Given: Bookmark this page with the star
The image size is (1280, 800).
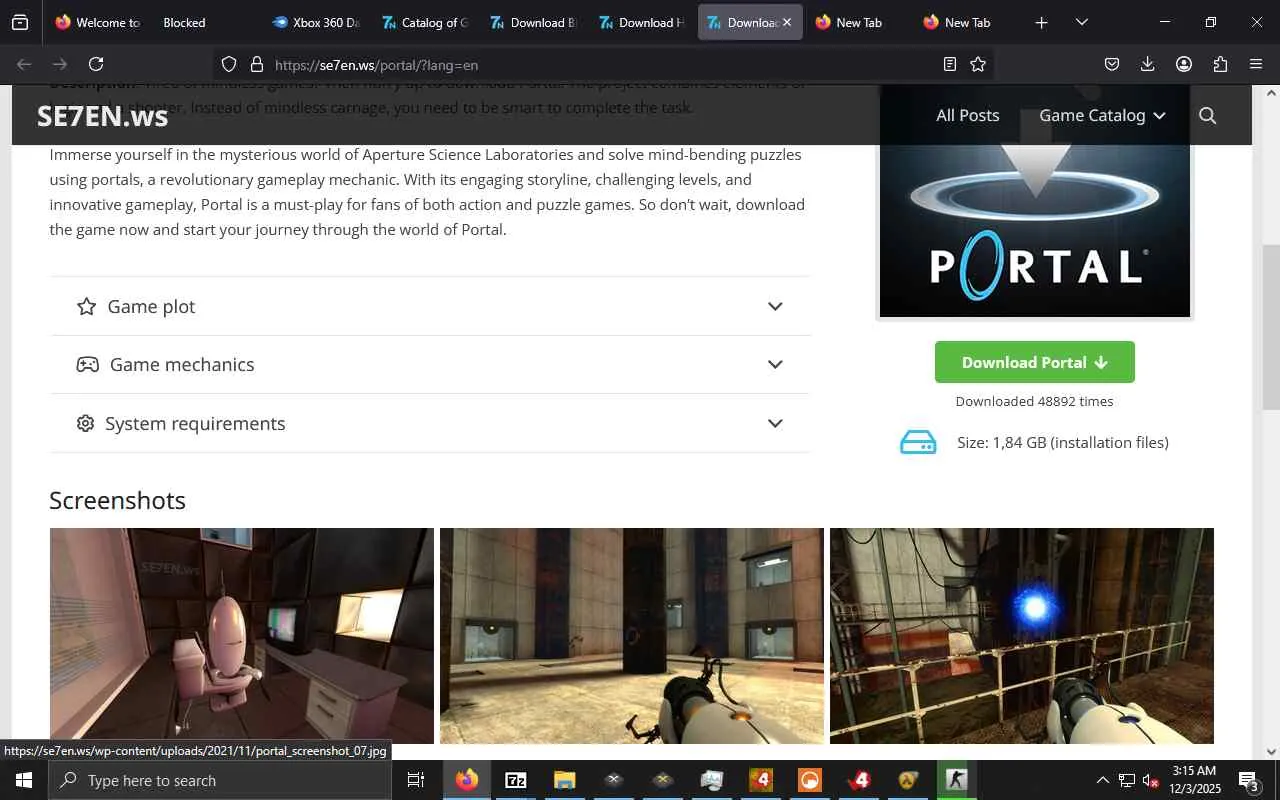Looking at the screenshot, I should point(978,64).
